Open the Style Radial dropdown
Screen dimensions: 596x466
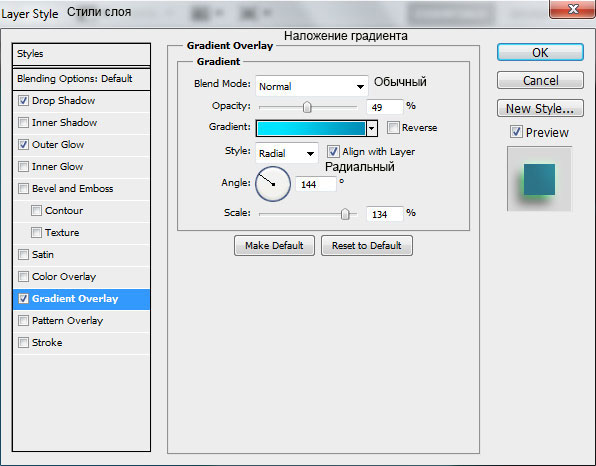287,153
